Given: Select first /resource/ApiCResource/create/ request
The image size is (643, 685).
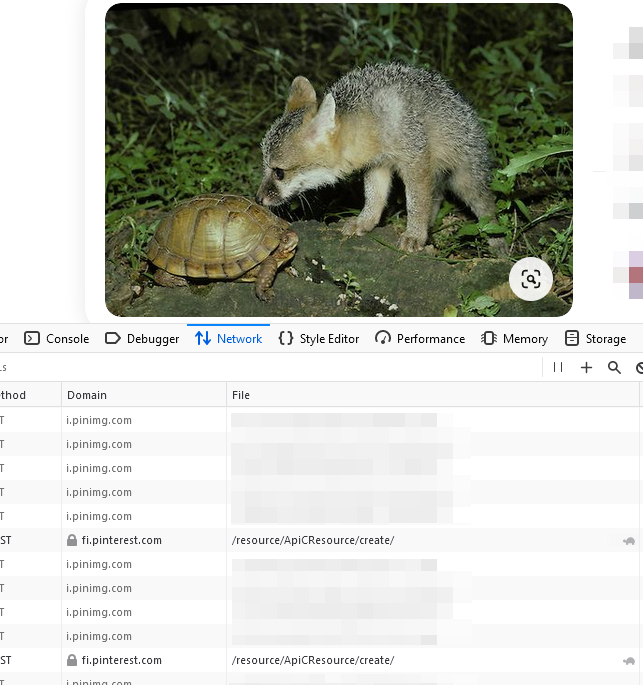Looking at the screenshot, I should (313, 540).
